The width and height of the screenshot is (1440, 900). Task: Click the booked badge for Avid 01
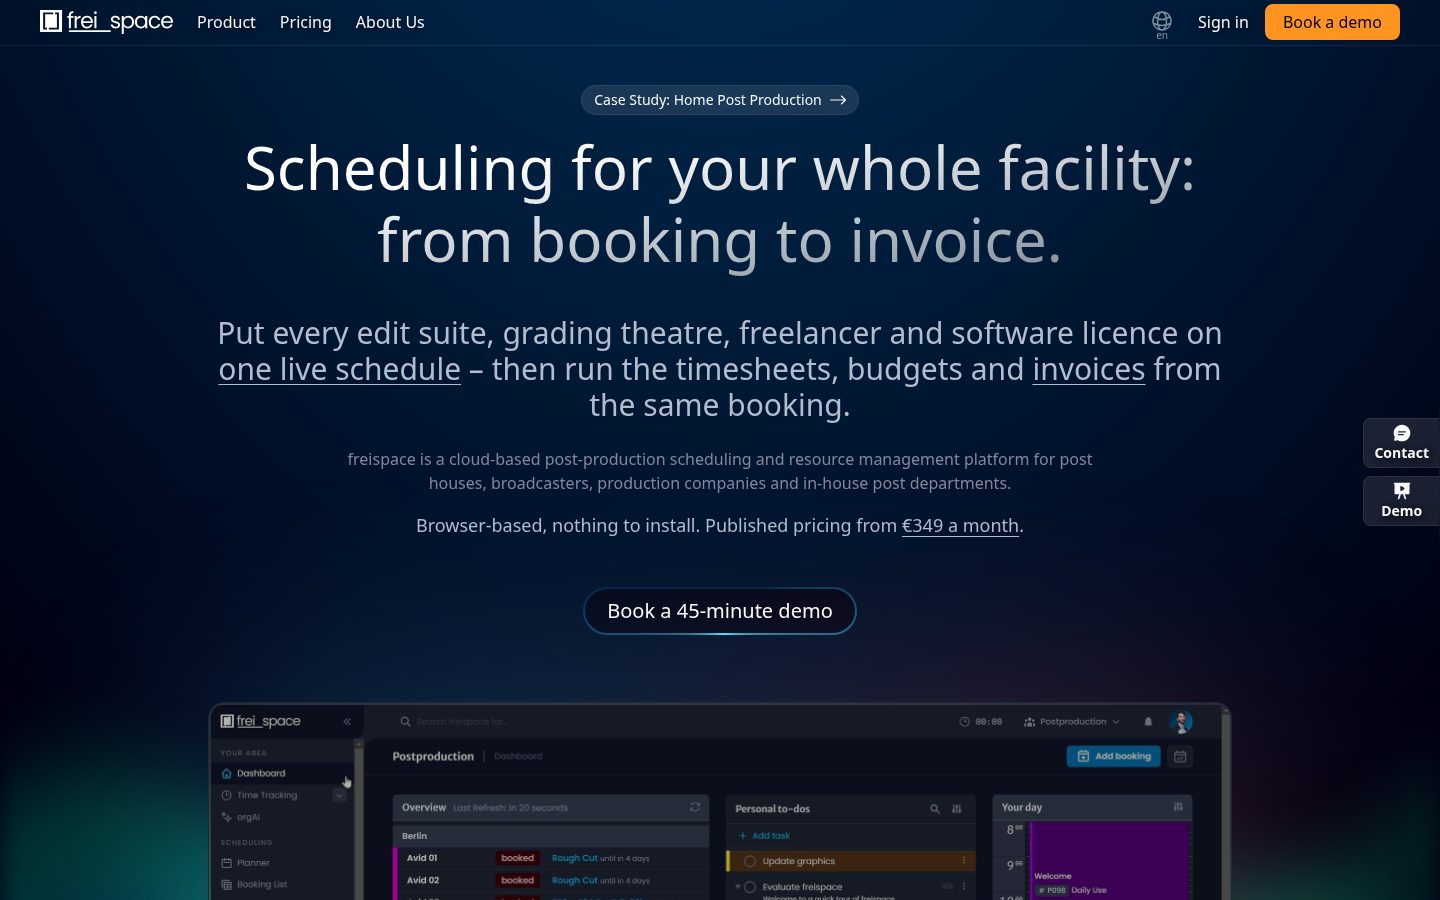(x=517, y=858)
